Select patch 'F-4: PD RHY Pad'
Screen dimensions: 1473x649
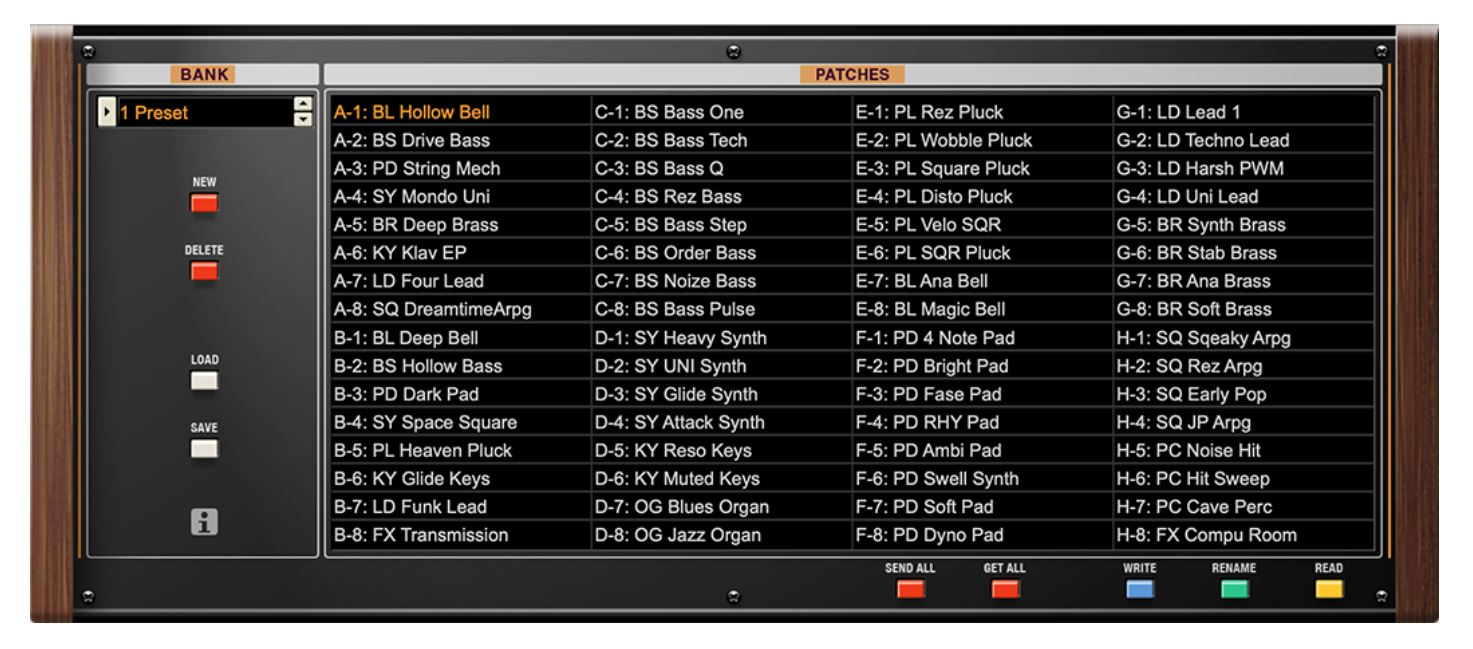pos(983,422)
